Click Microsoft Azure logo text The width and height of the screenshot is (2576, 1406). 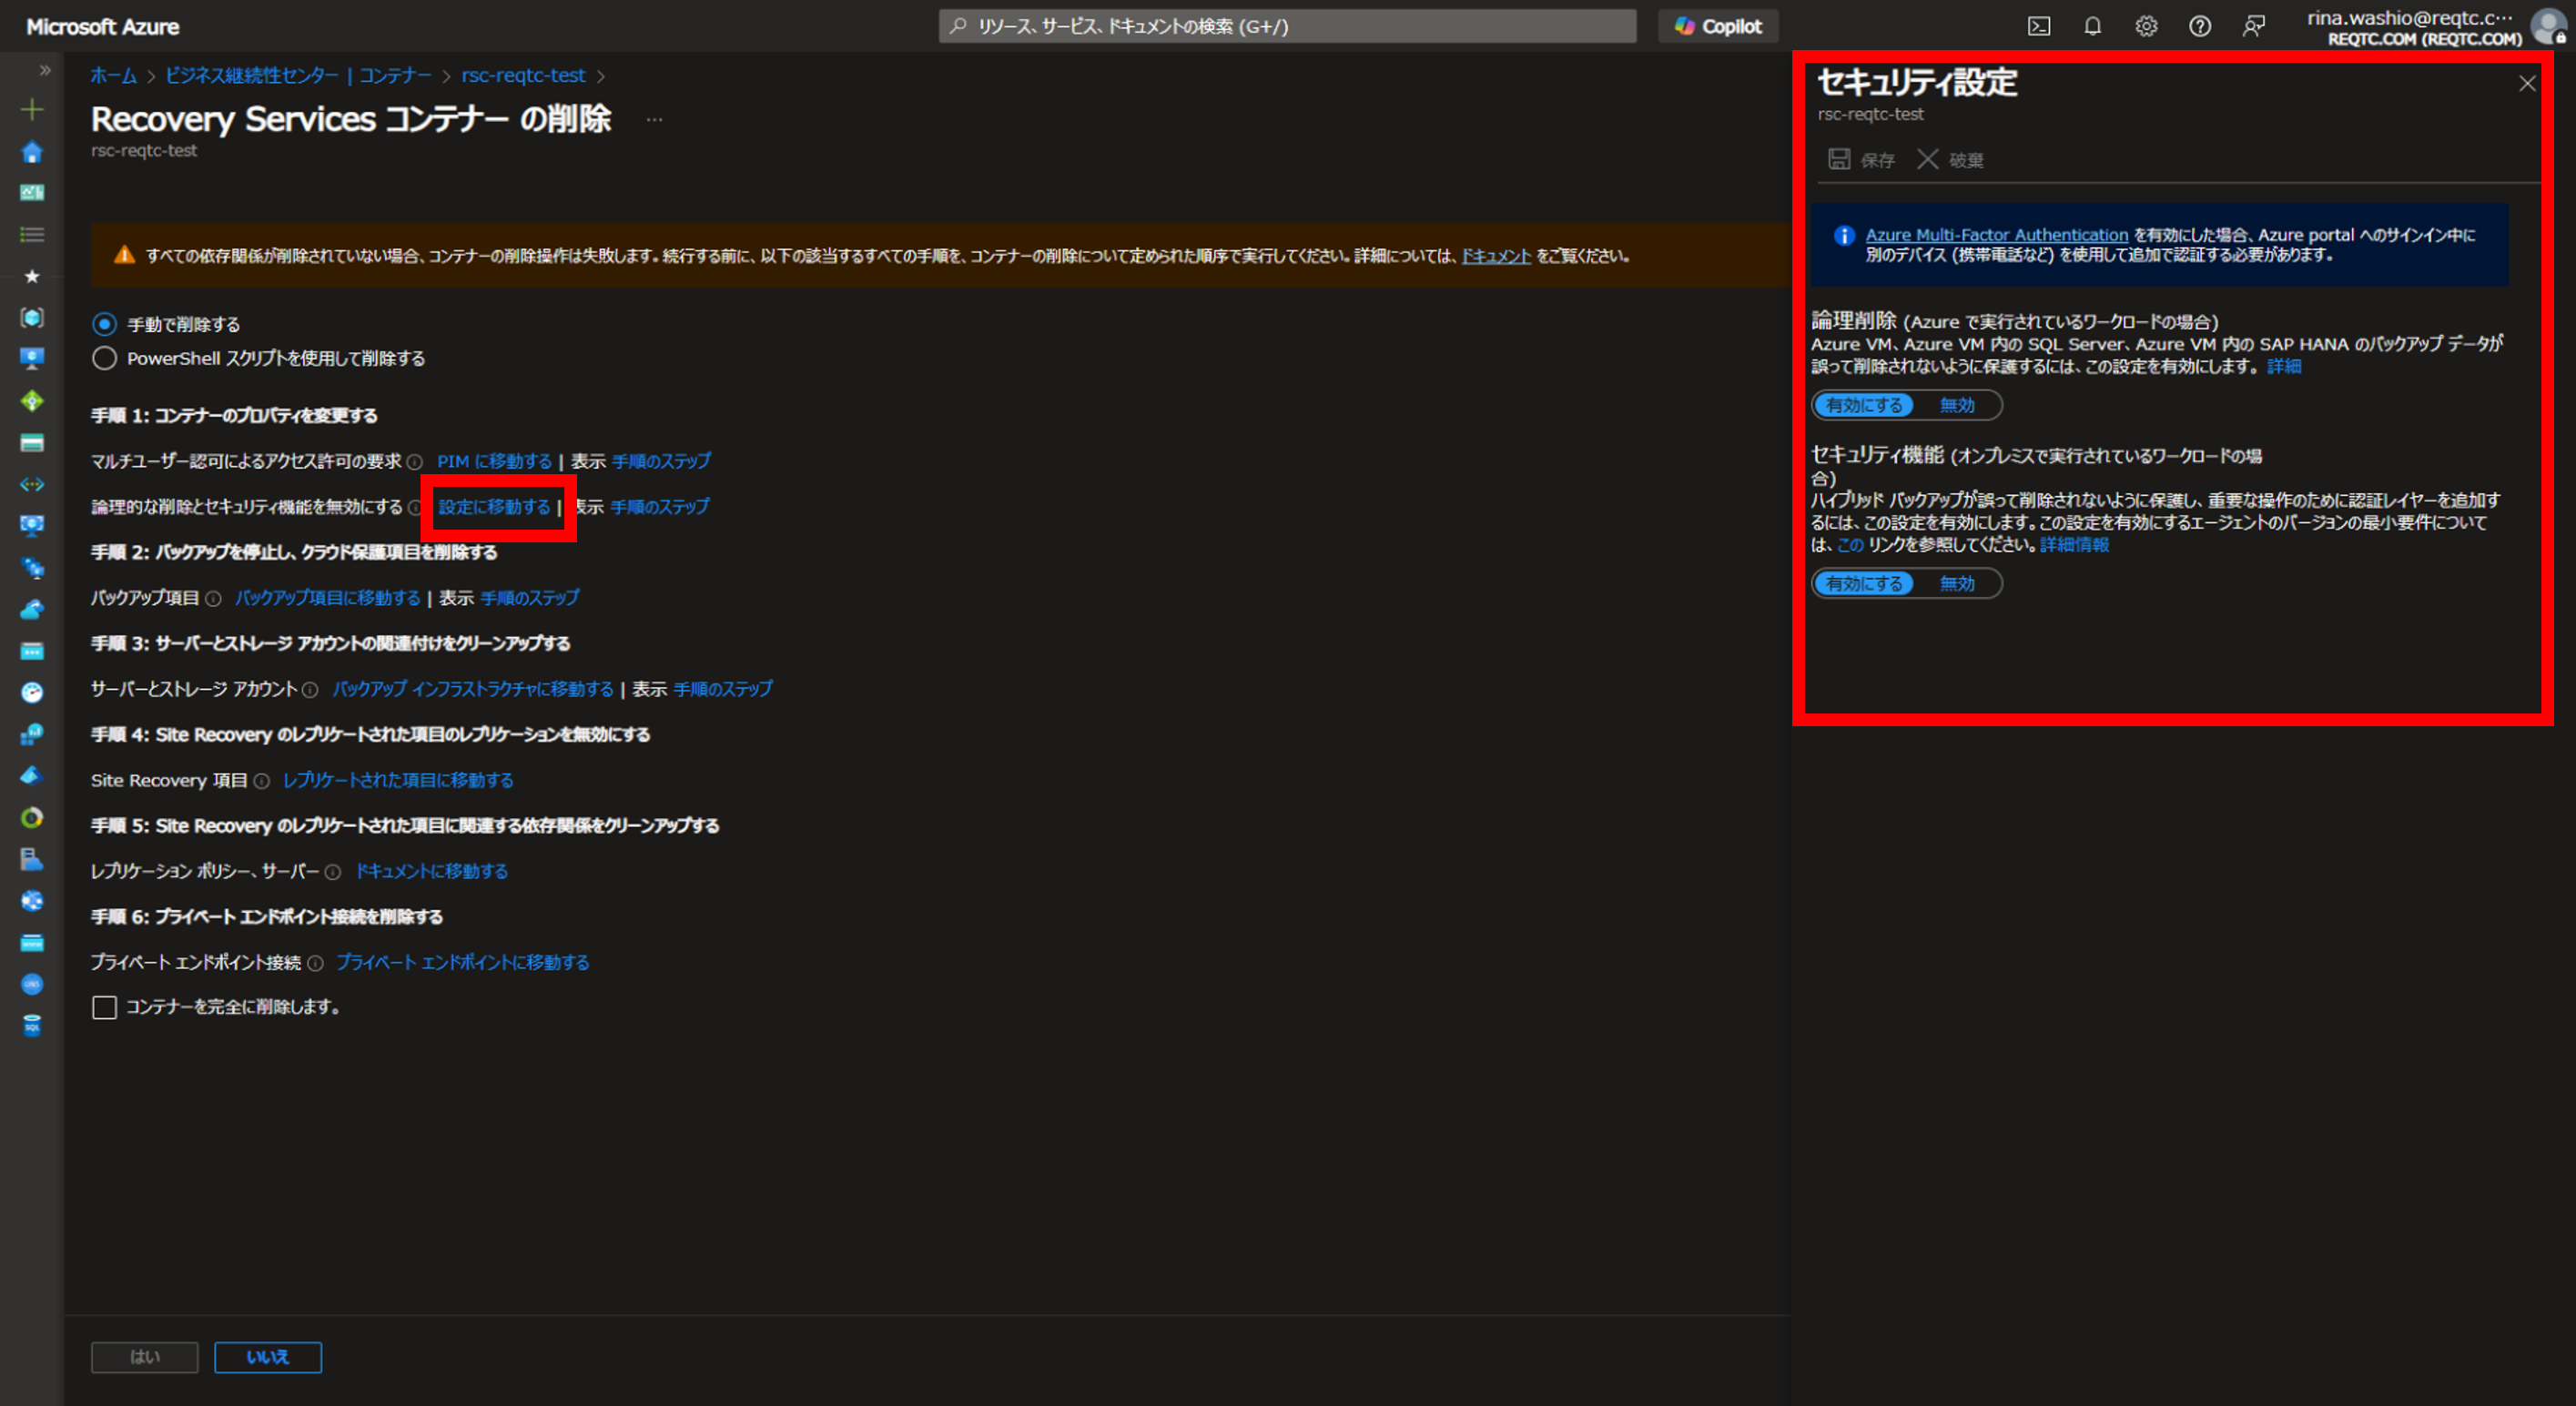(103, 27)
